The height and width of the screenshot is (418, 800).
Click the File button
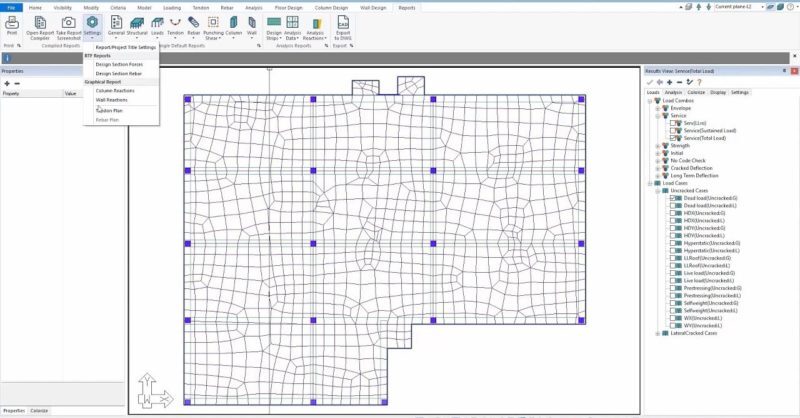[x=11, y=7]
